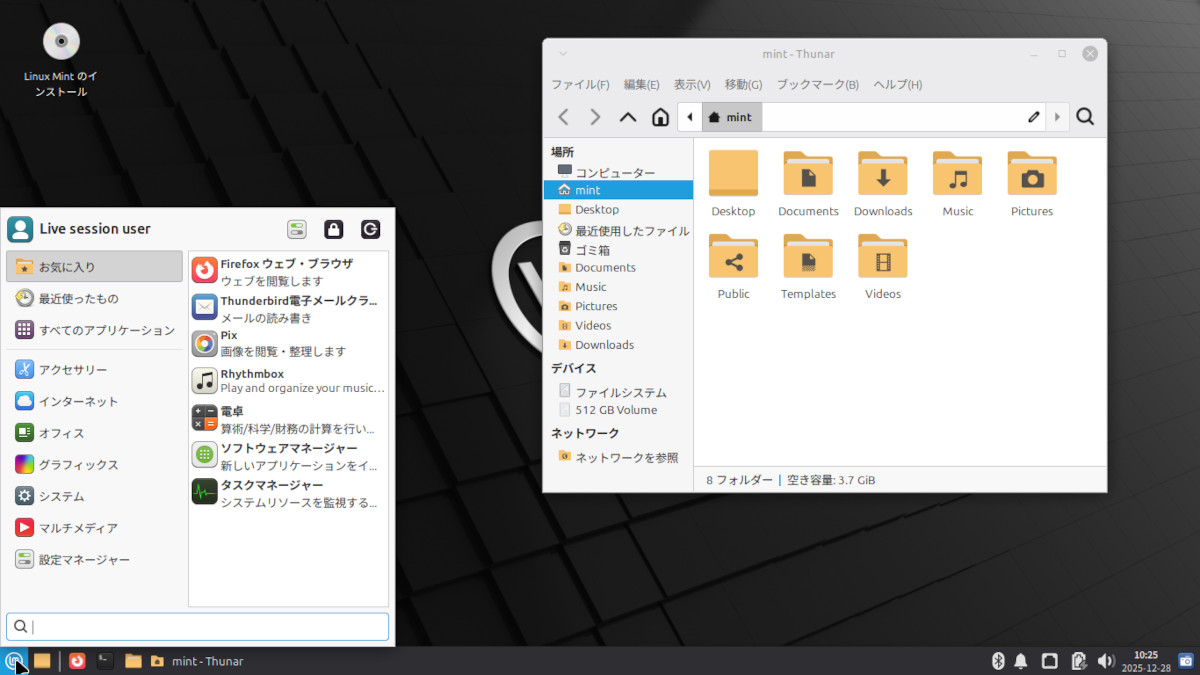This screenshot has width=1200, height=675.
Task: Click the back navigation arrow in Thunar
Action: point(564,117)
